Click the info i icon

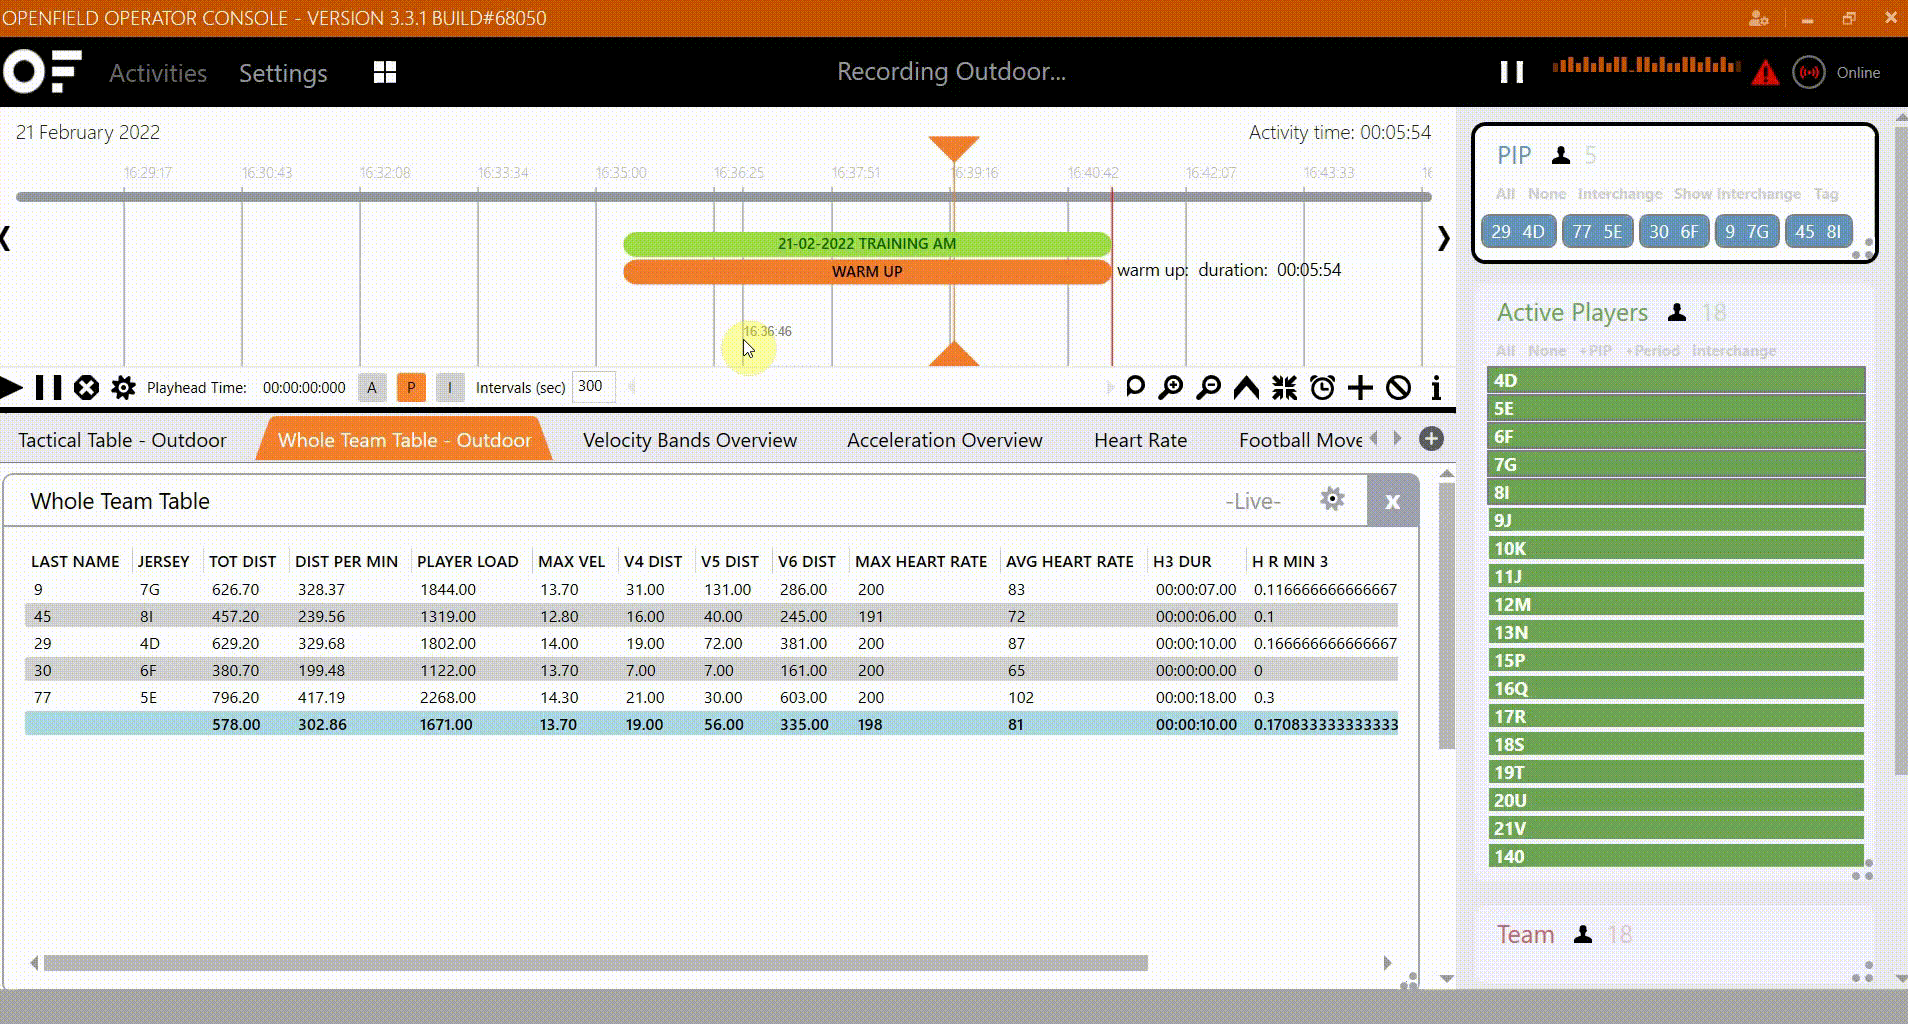(x=1436, y=387)
